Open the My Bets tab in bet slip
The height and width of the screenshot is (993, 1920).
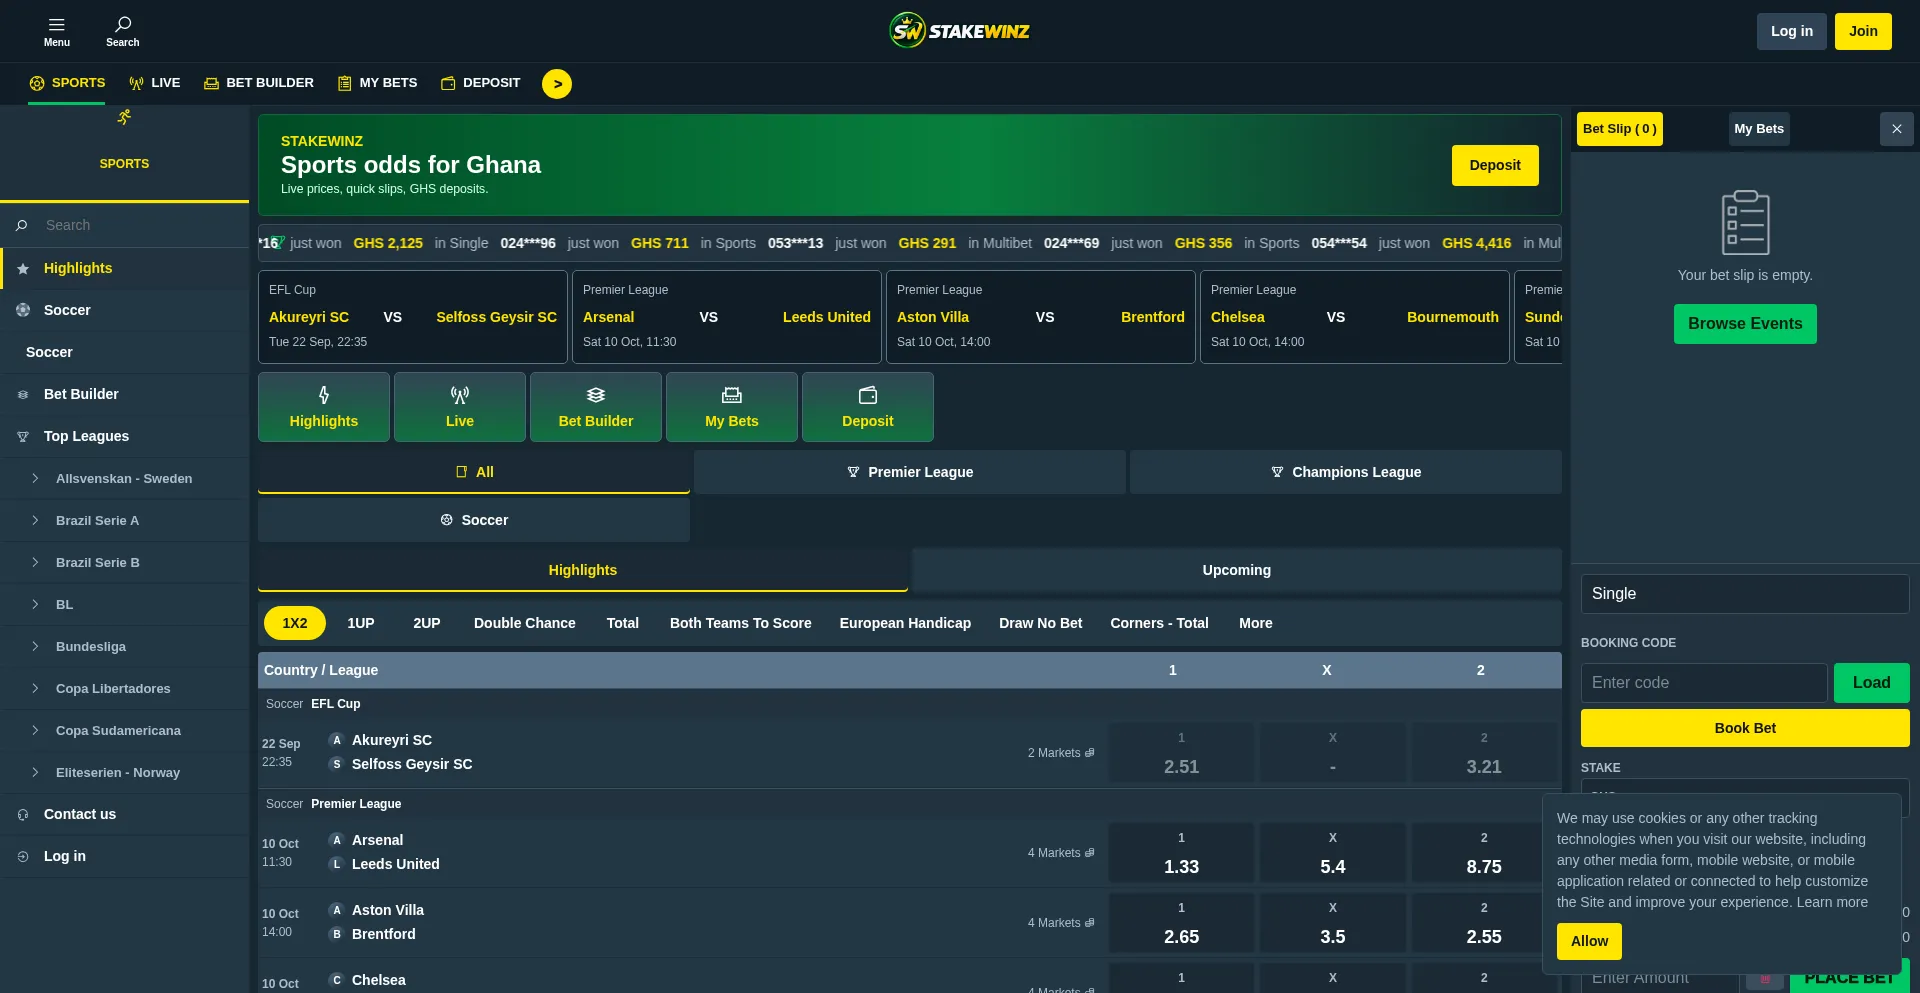pyautogui.click(x=1759, y=129)
